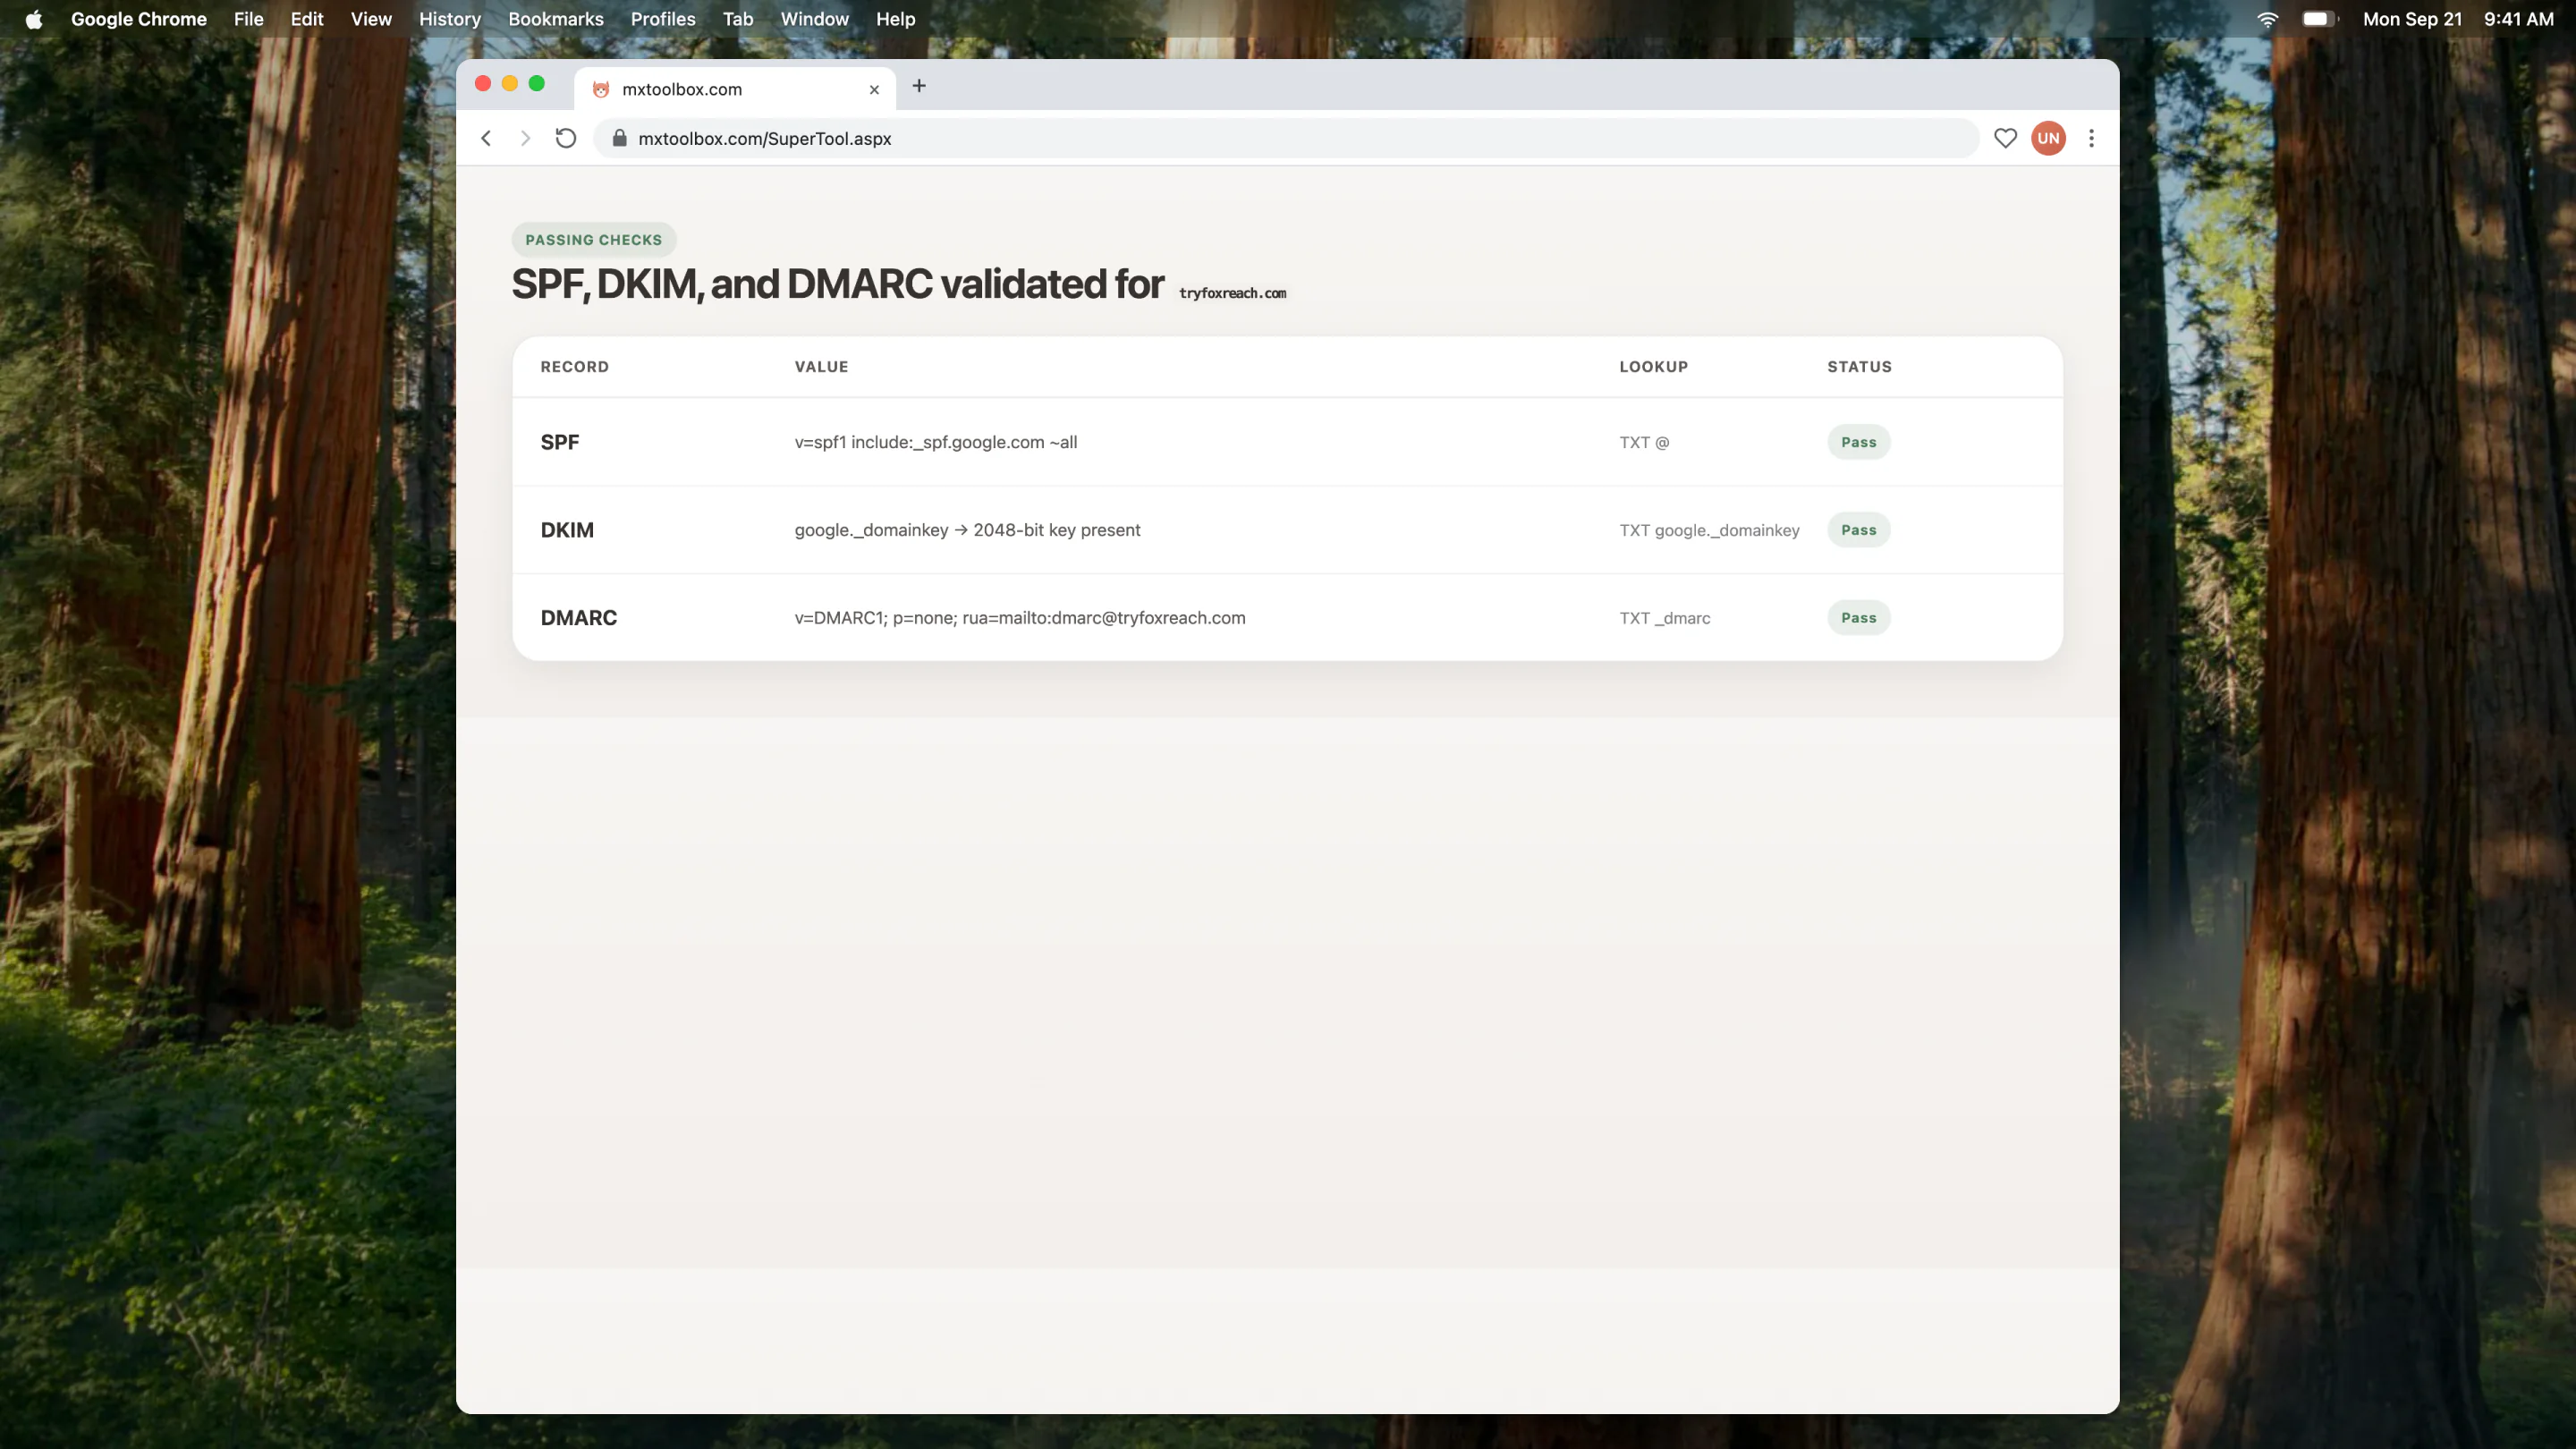Open a new tab with plus button
Screen dimensions: 2576x1449
[919, 86]
